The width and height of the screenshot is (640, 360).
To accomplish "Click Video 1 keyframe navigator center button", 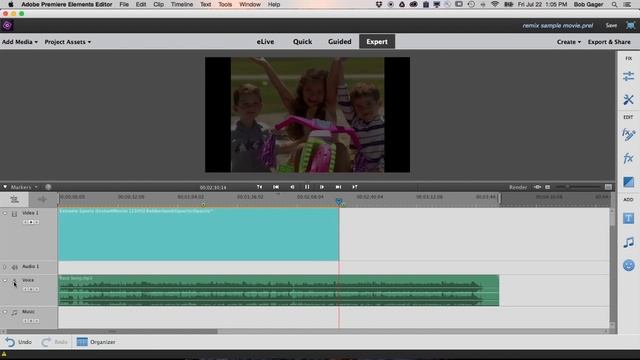I will (31, 222).
